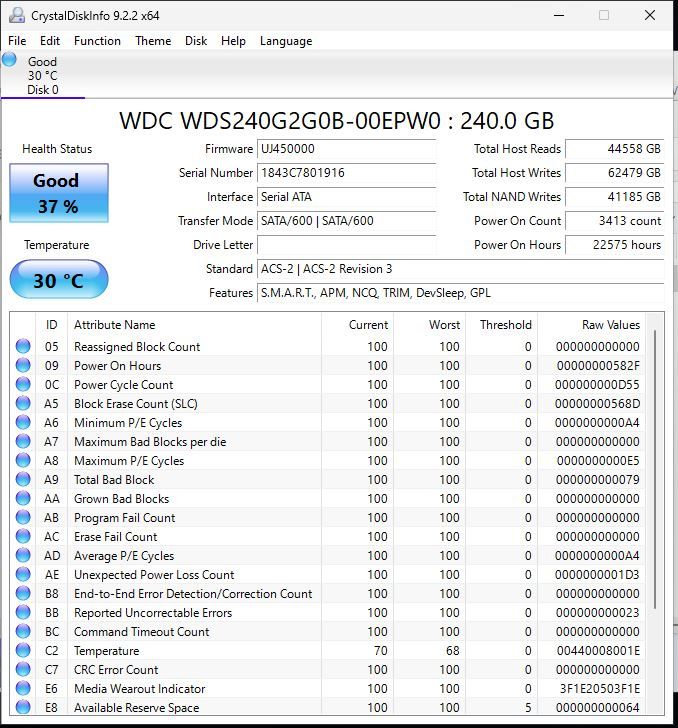The height and width of the screenshot is (728, 678).
Task: Click status orb for Command Timeout Count
Action: pos(23,632)
